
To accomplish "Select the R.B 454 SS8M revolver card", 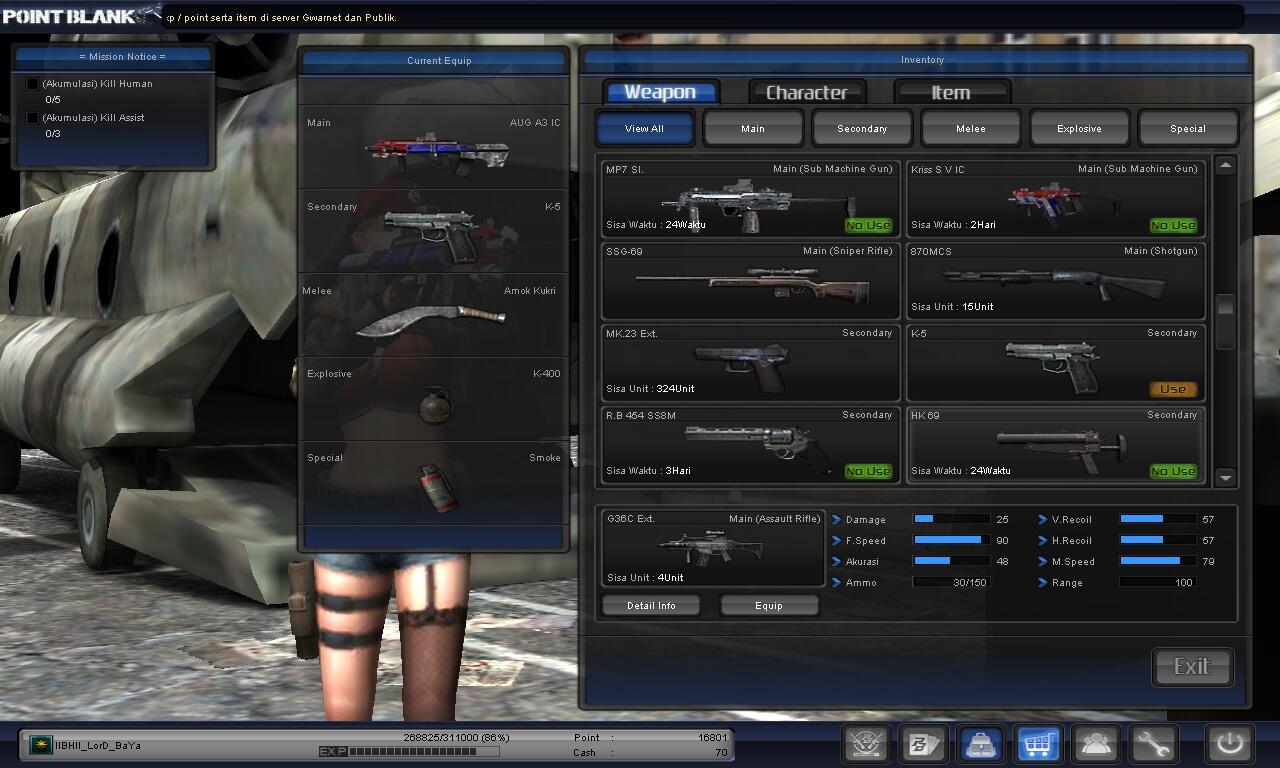I will [x=750, y=445].
